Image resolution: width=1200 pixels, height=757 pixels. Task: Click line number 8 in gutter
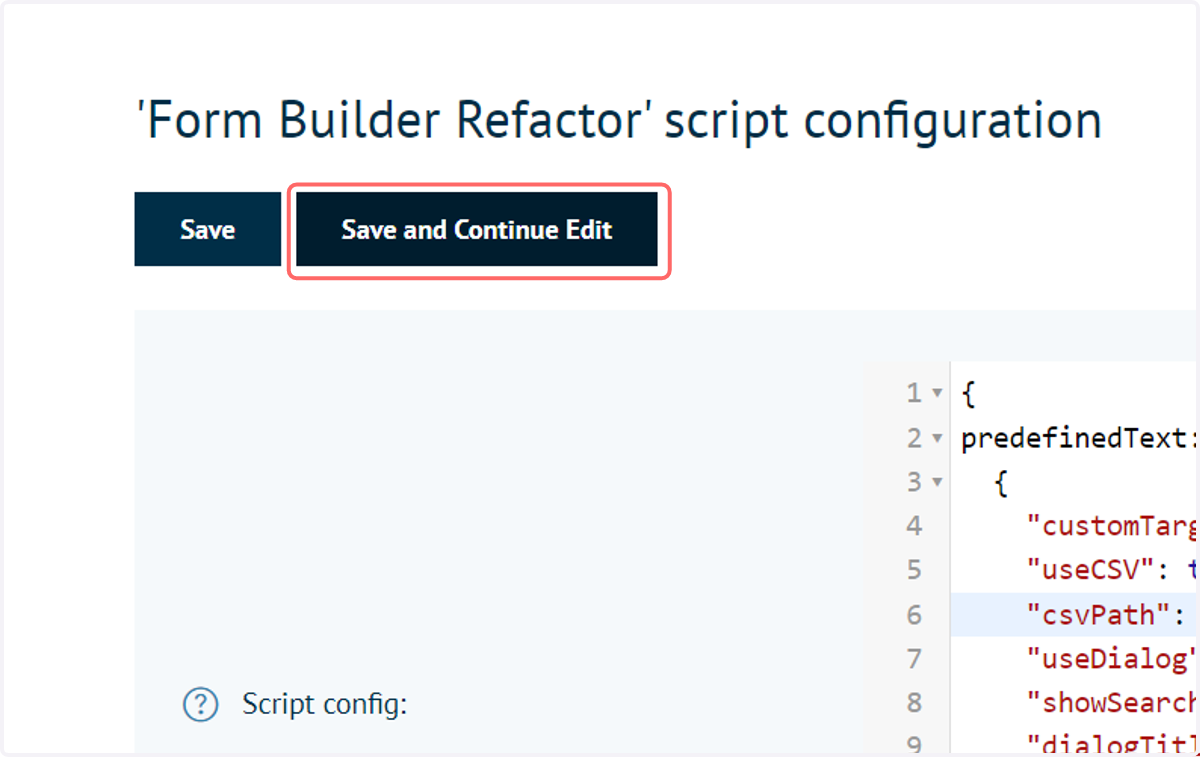[914, 702]
